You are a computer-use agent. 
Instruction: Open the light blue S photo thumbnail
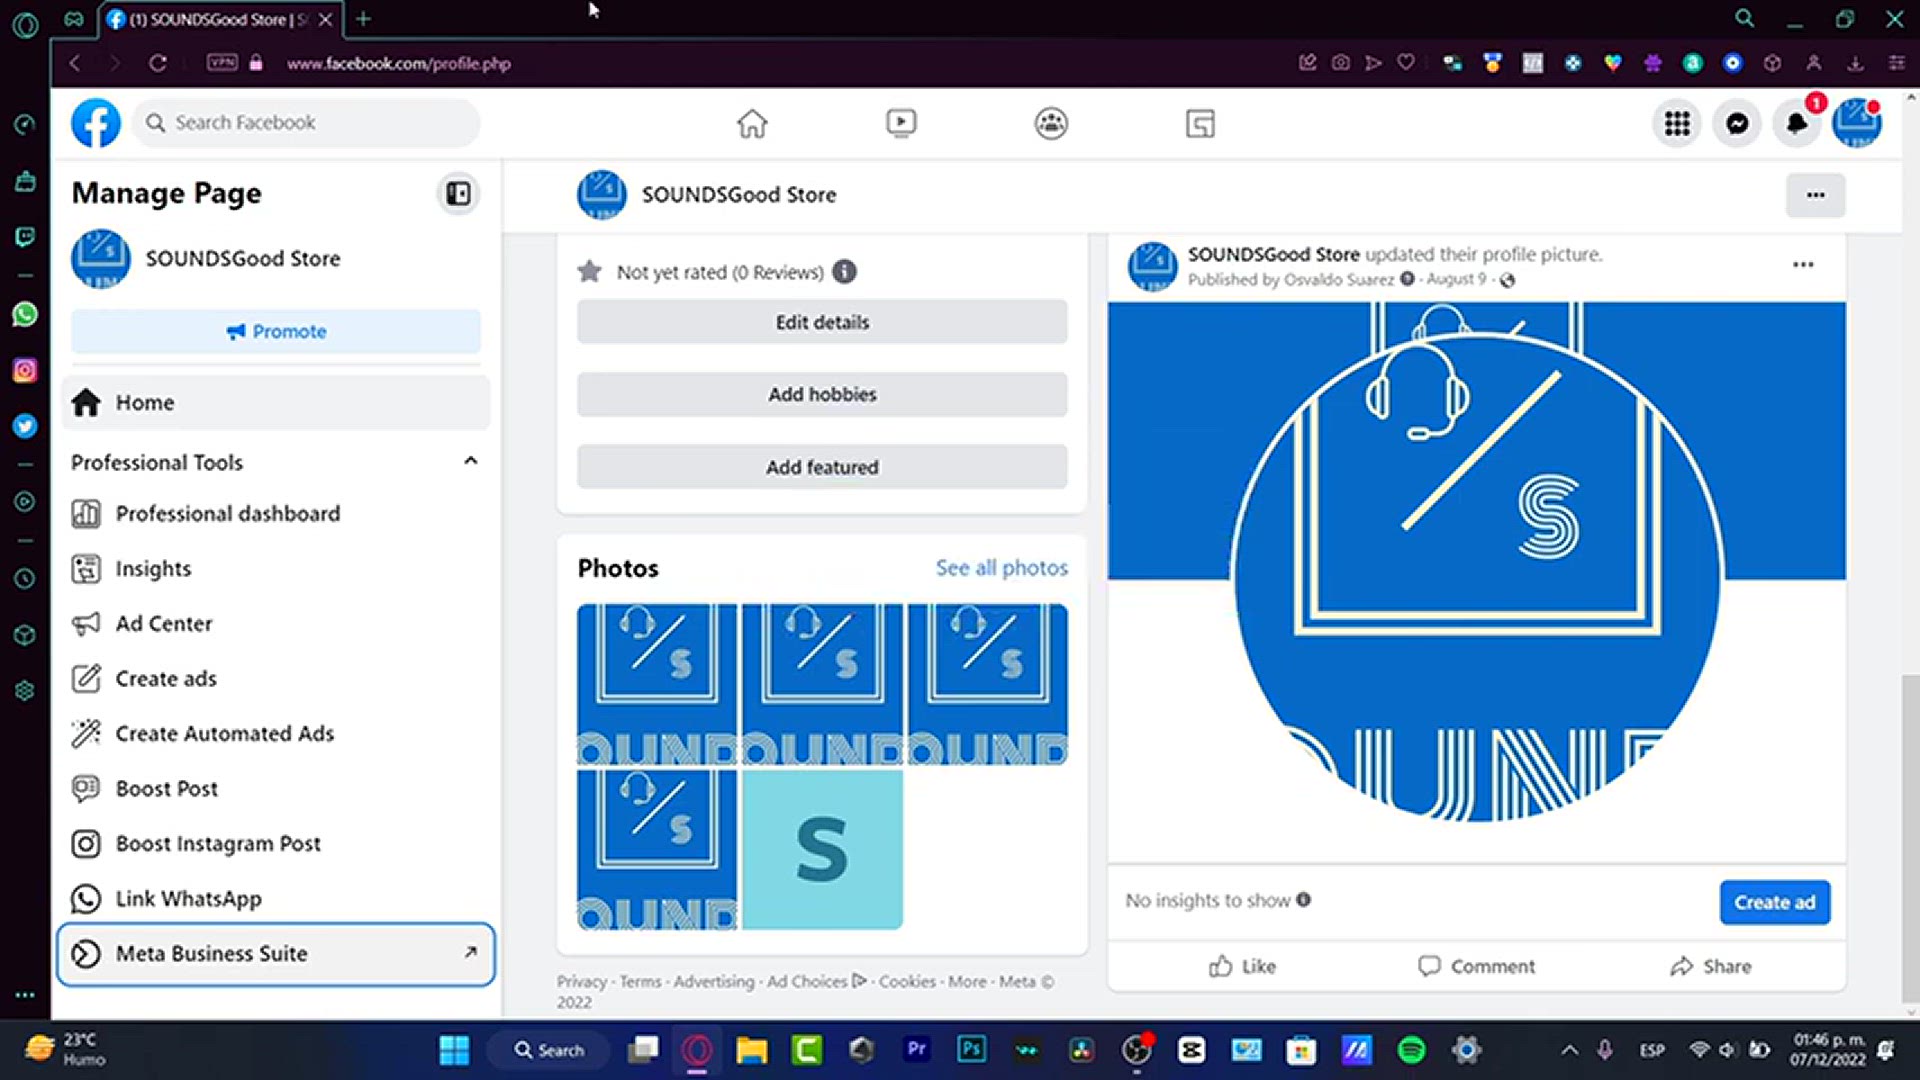822,849
